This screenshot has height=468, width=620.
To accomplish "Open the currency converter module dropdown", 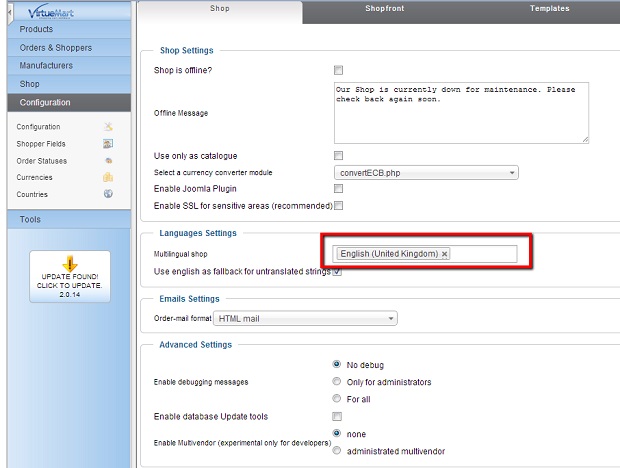I will [x=426, y=173].
